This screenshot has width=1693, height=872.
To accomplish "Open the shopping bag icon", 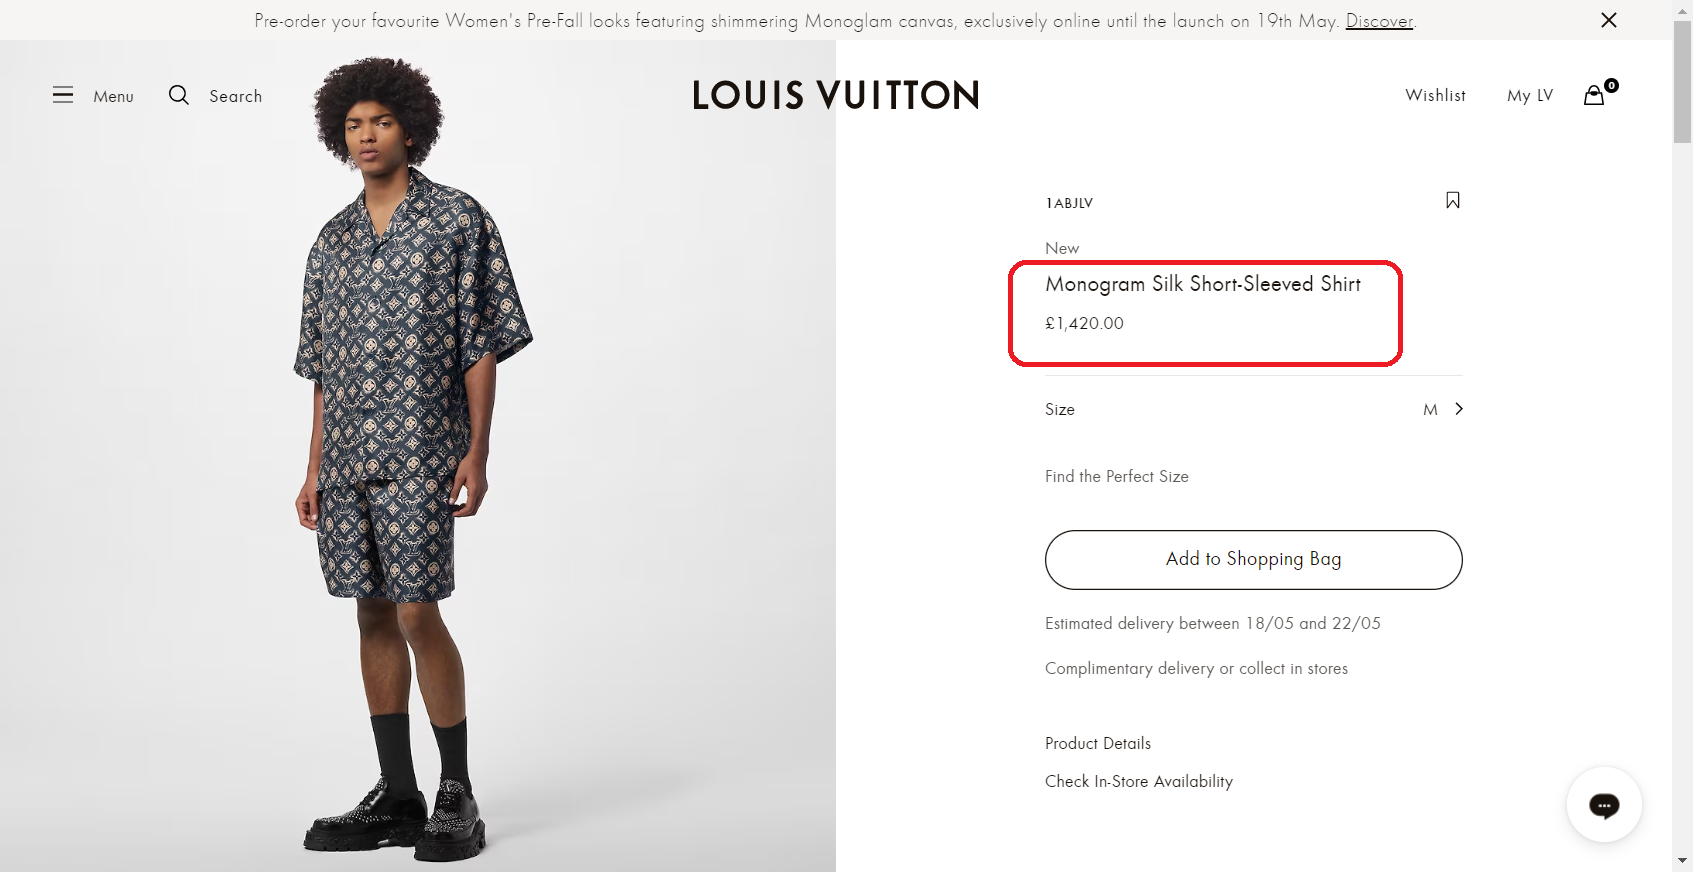I will click(x=1595, y=95).
